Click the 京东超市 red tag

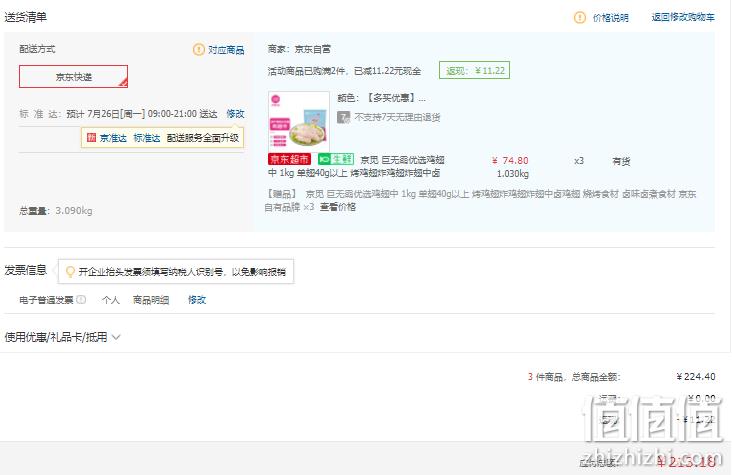[x=289, y=159]
